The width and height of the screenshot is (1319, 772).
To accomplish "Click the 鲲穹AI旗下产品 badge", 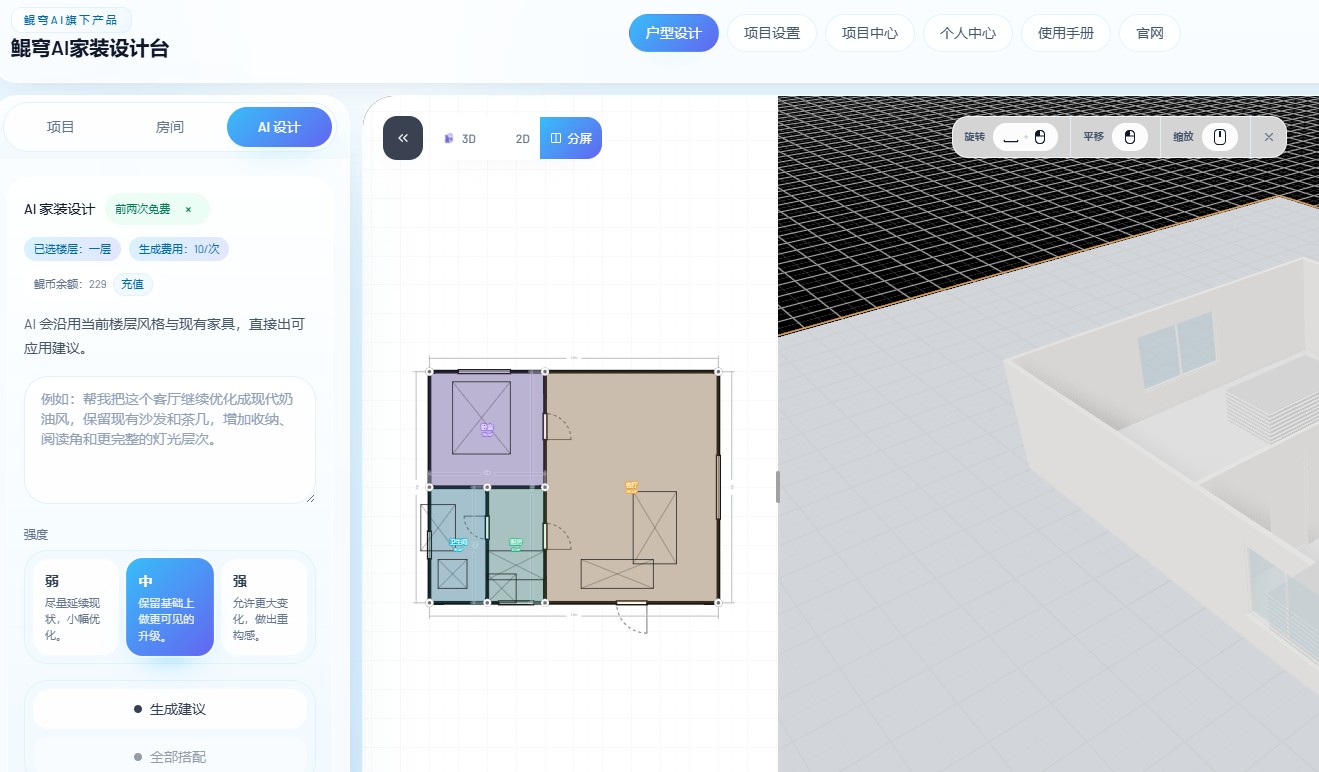I will point(71,20).
